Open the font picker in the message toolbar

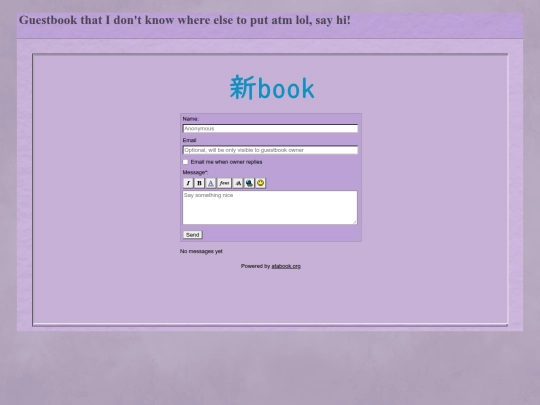point(224,183)
